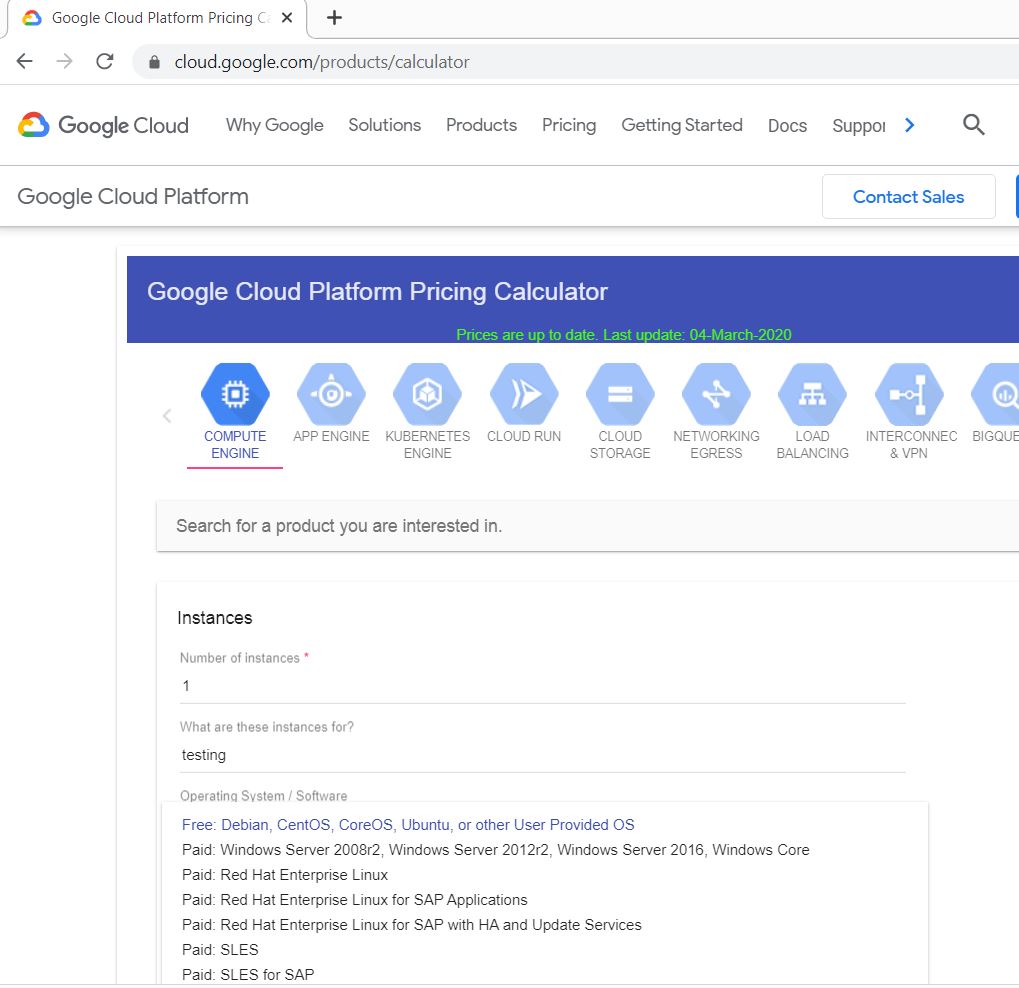Open the Products menu
Image resolution: width=1019 pixels, height=988 pixels.
point(482,125)
